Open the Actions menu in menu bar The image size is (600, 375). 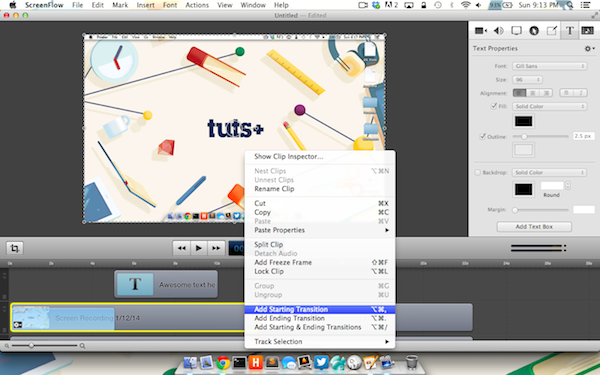(x=197, y=5)
